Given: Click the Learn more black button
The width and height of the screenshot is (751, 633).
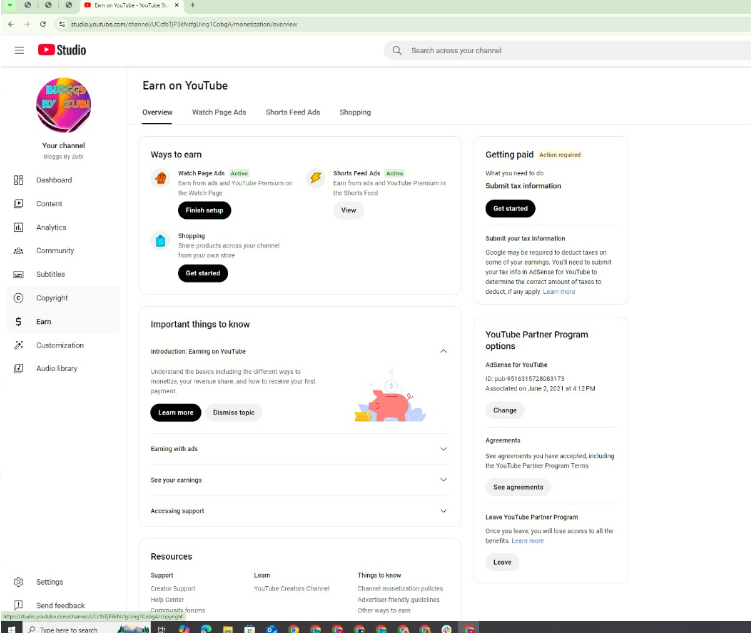Looking at the screenshot, I should tap(176, 413).
